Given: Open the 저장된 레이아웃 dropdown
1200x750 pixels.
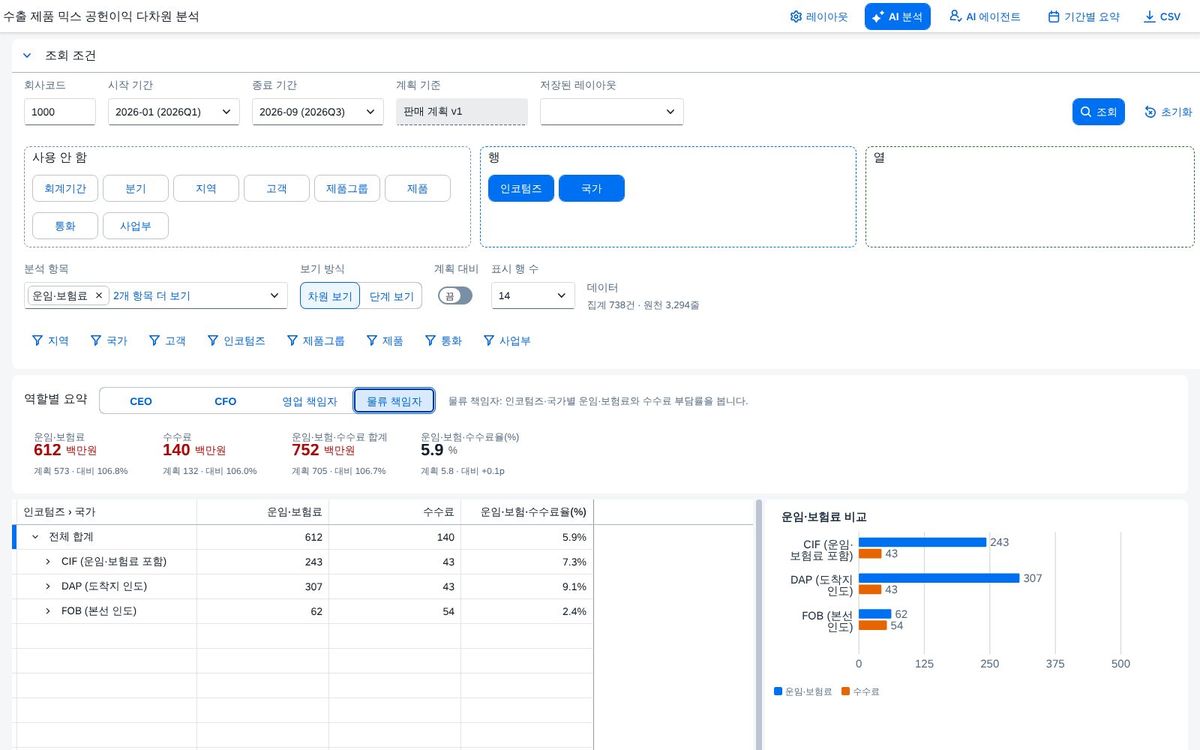Looking at the screenshot, I should click(x=612, y=112).
